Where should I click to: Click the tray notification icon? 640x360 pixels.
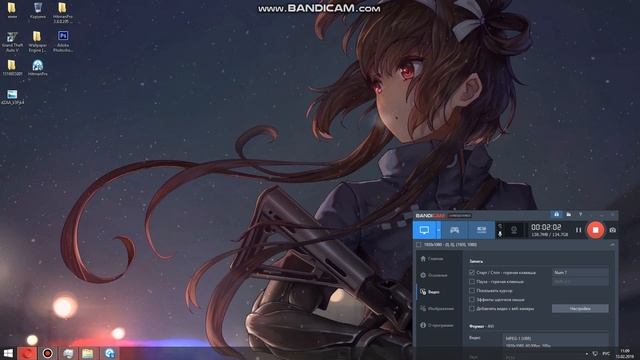(595, 353)
